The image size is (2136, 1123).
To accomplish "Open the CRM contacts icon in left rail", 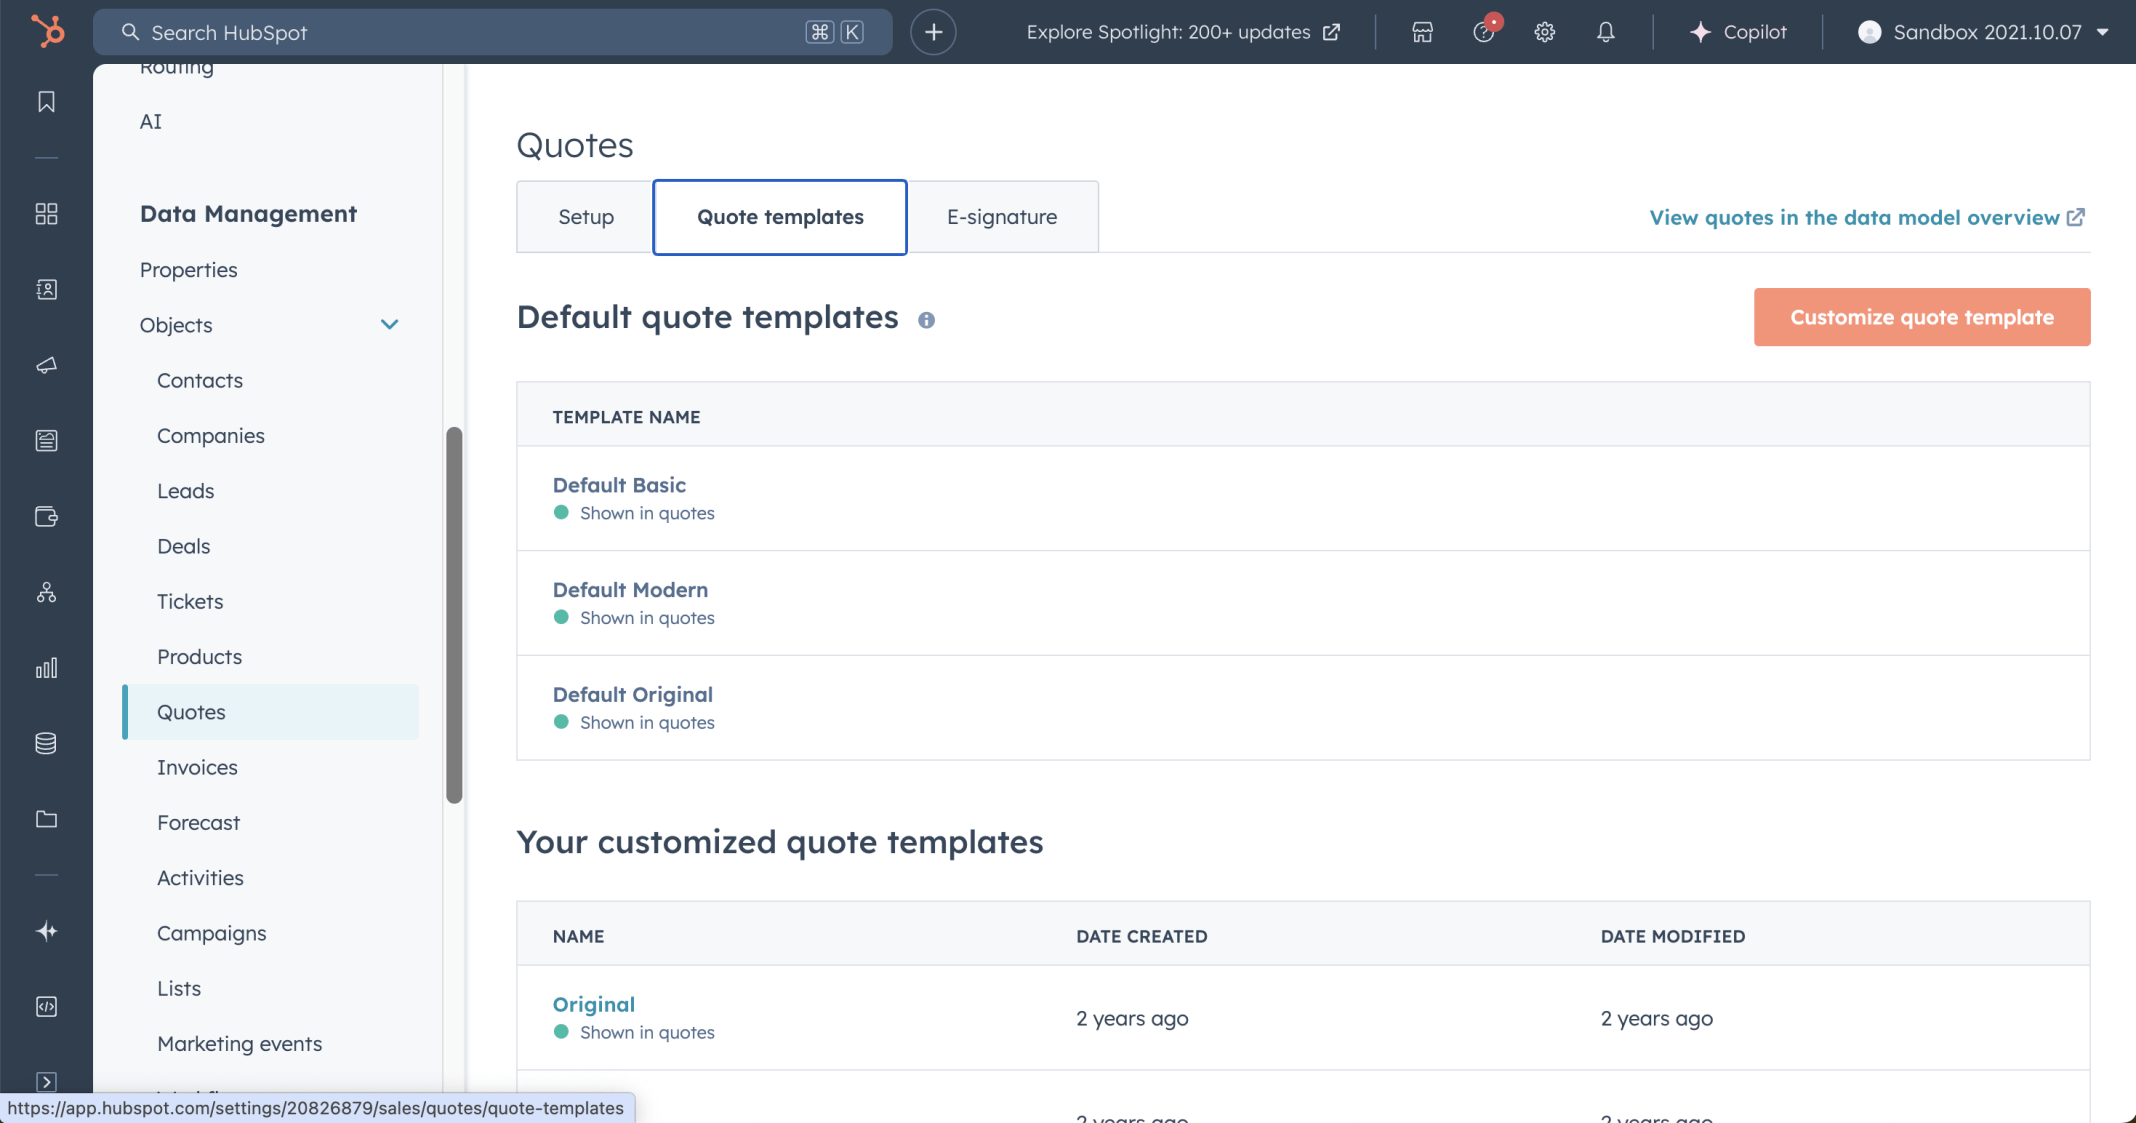I will tap(46, 289).
